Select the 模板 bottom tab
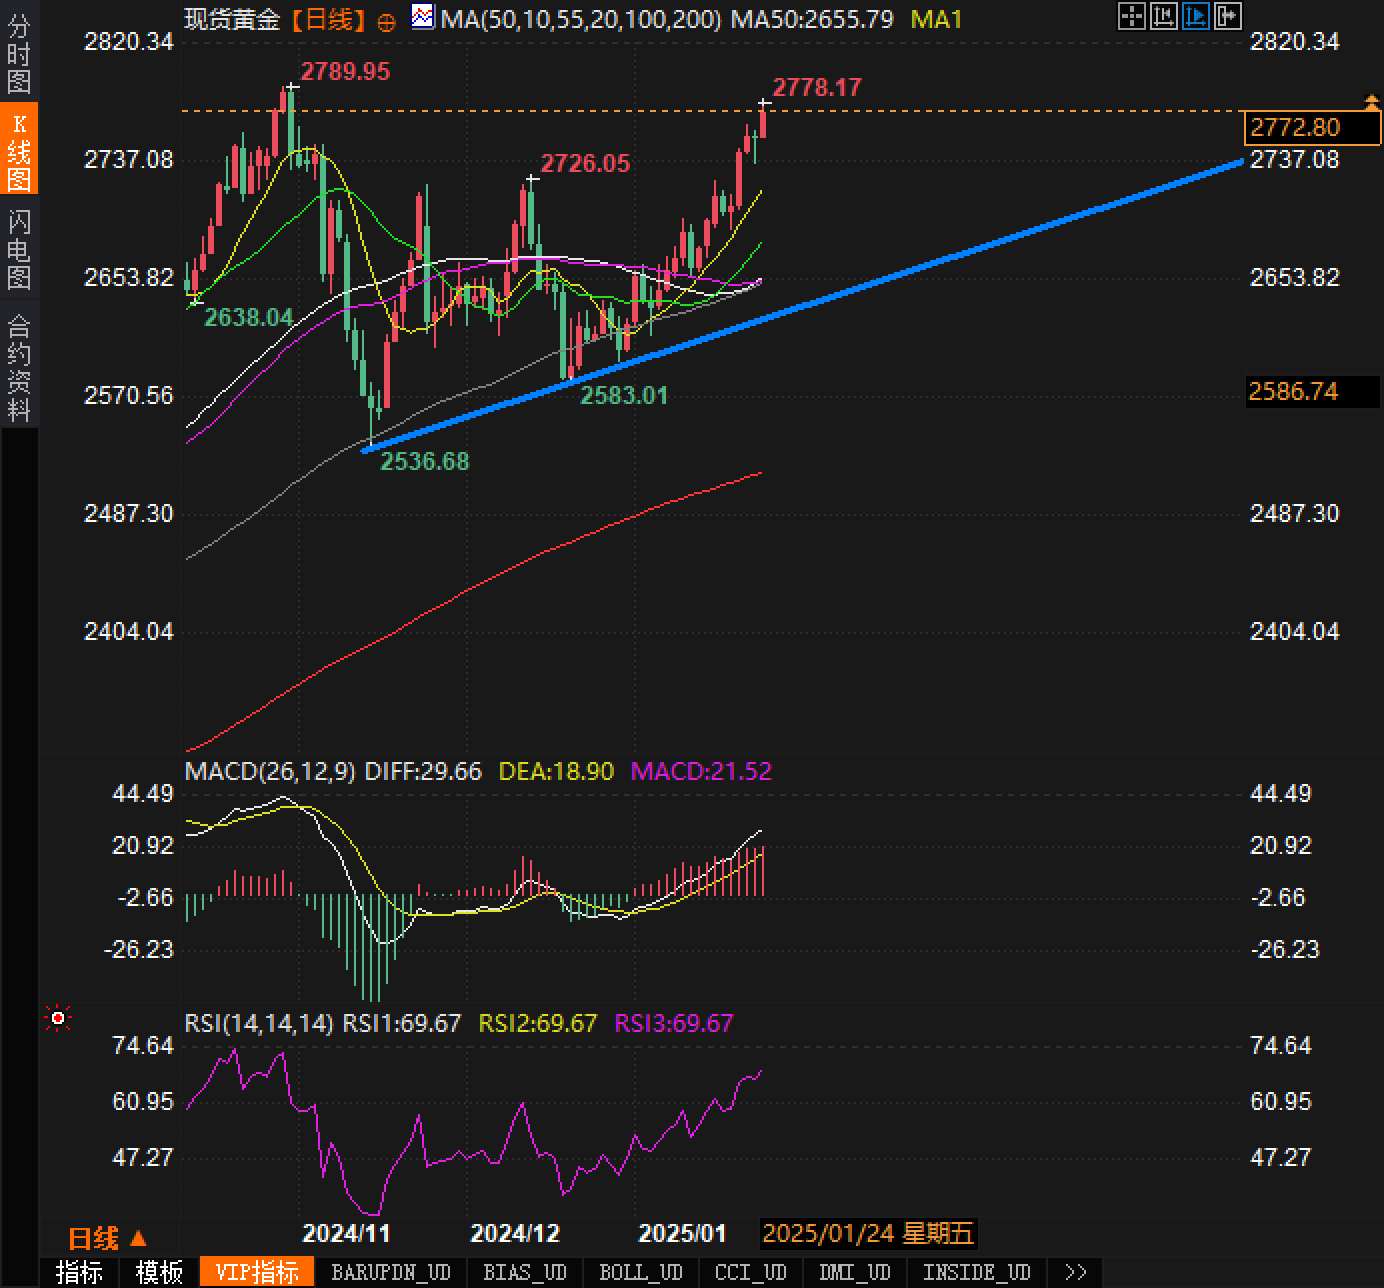Image resolution: width=1384 pixels, height=1288 pixels. coord(159,1272)
